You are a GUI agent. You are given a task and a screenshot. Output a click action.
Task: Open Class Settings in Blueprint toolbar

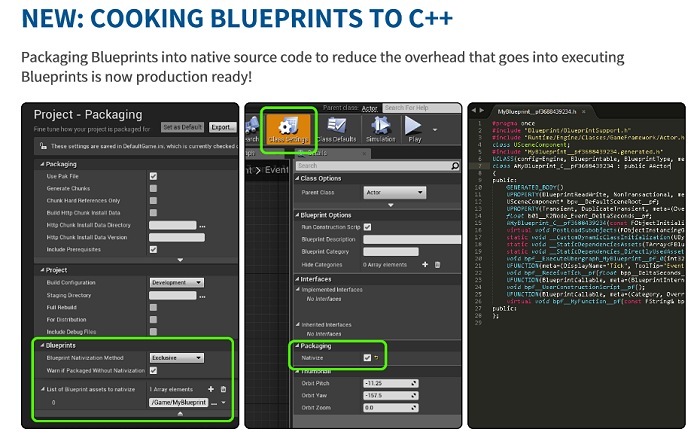(288, 129)
